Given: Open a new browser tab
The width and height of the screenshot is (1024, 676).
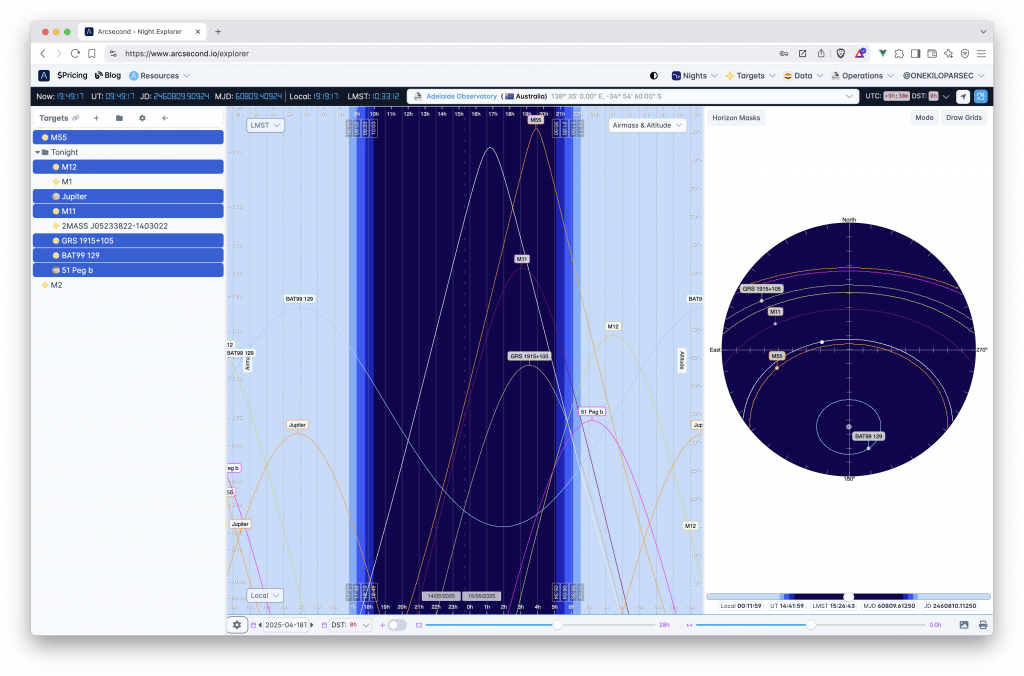Looking at the screenshot, I should 218,31.
